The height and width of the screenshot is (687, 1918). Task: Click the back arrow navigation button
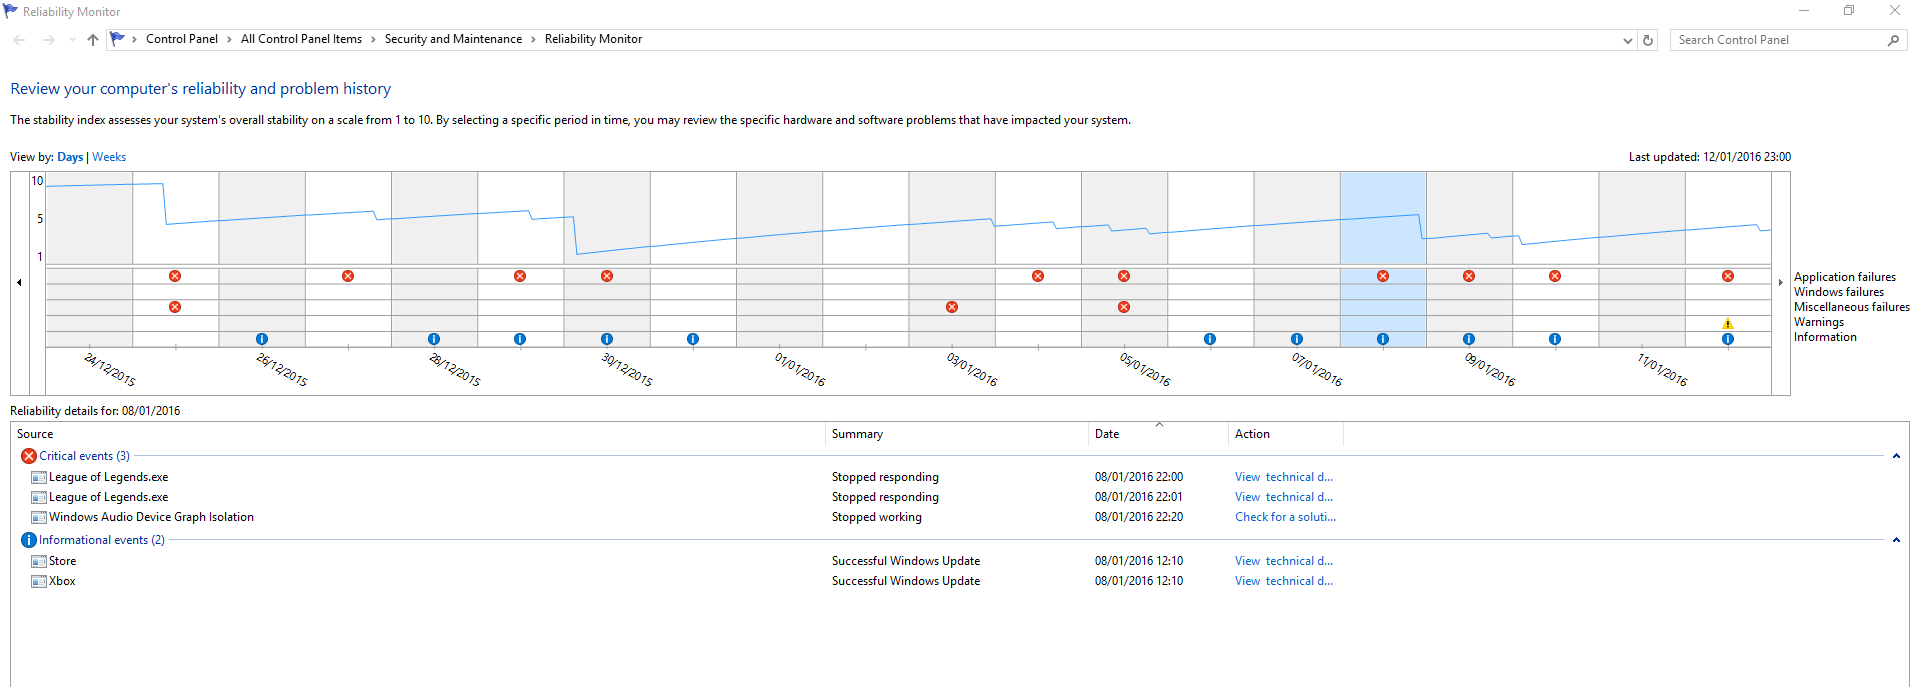click(x=19, y=40)
